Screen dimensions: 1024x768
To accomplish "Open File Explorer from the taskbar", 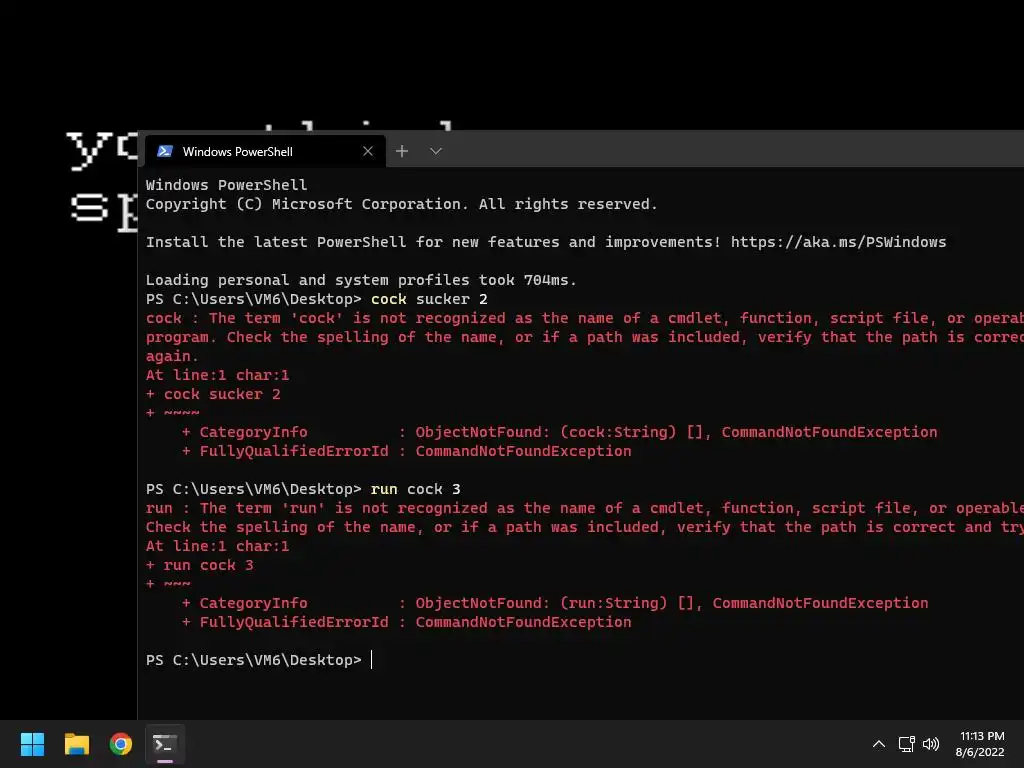I will point(76,744).
